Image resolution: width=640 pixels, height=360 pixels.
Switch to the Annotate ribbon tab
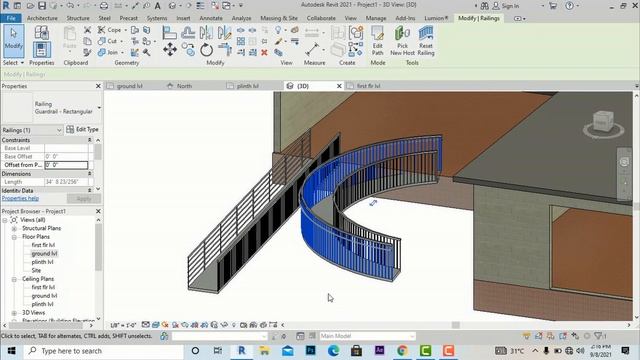click(211, 18)
